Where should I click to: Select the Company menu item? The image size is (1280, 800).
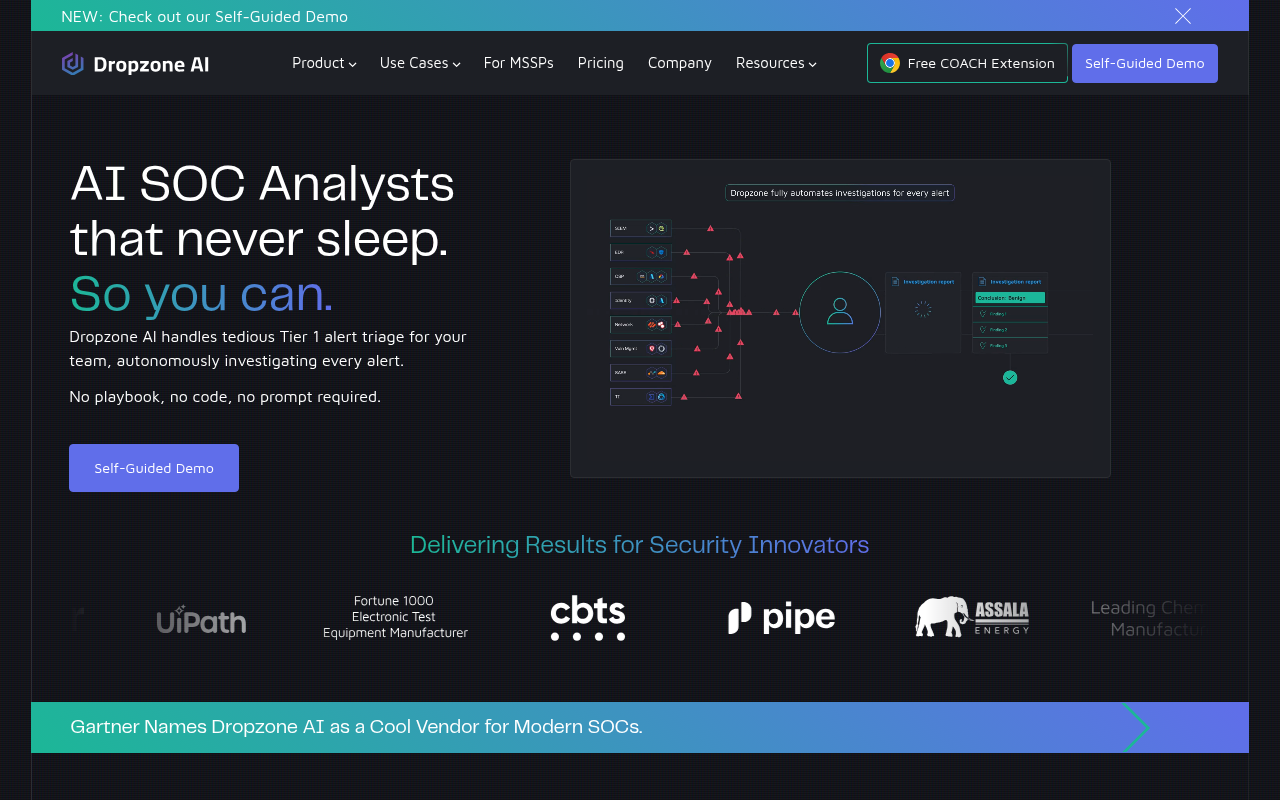pos(679,62)
